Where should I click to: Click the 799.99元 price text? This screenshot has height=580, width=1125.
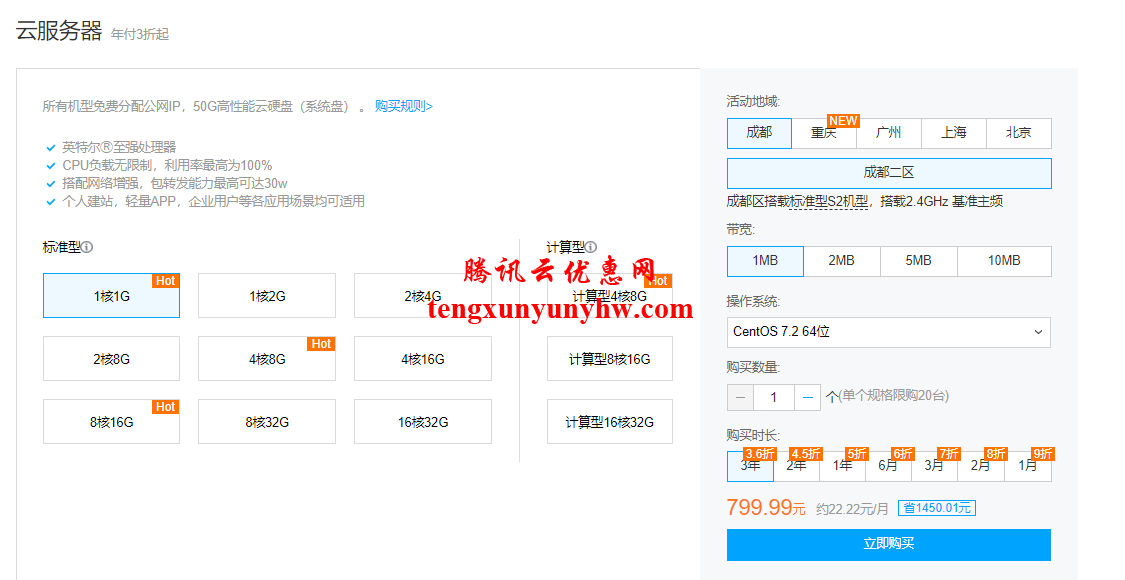tap(766, 508)
